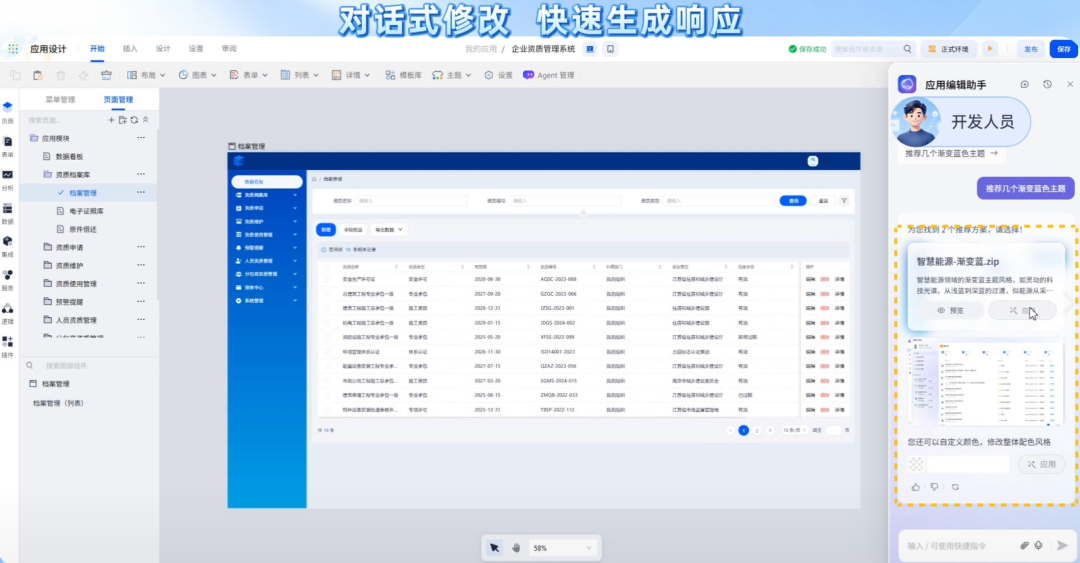This screenshot has width=1080, height=563.
Task: Click 预览 on the 智慧能源 theme card
Action: (x=951, y=311)
